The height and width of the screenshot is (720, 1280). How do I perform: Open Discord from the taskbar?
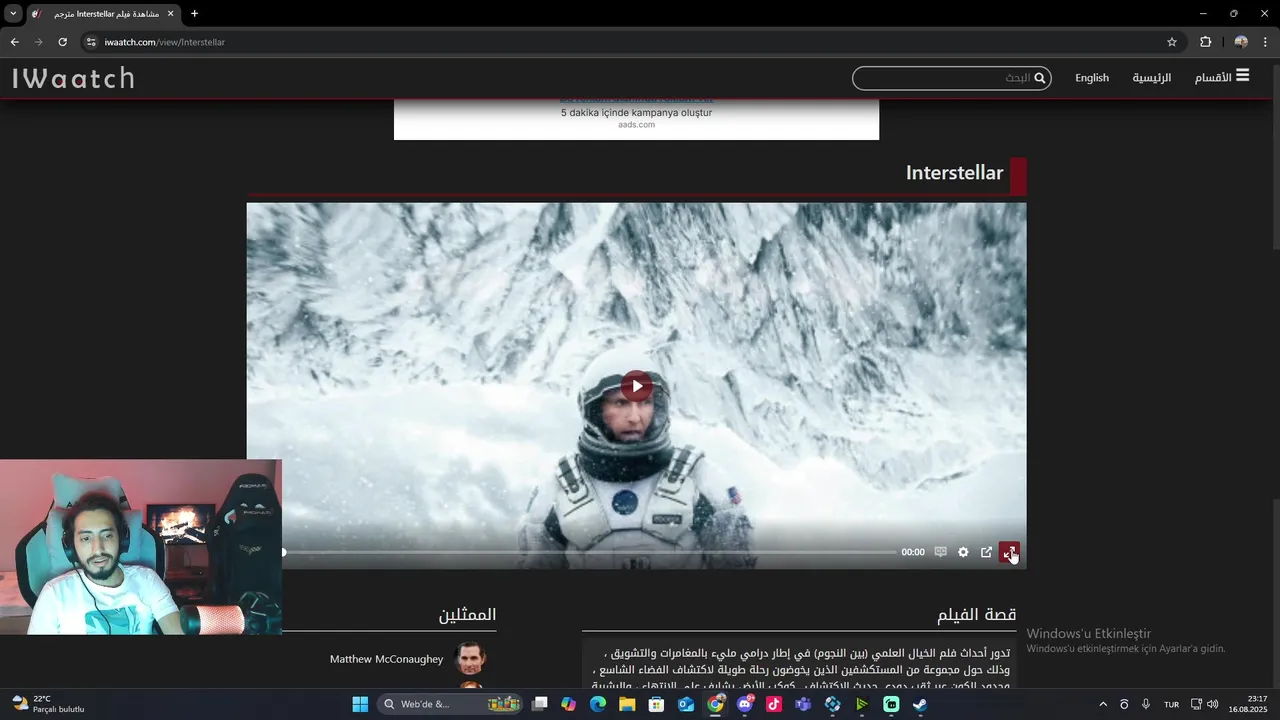coord(745,704)
